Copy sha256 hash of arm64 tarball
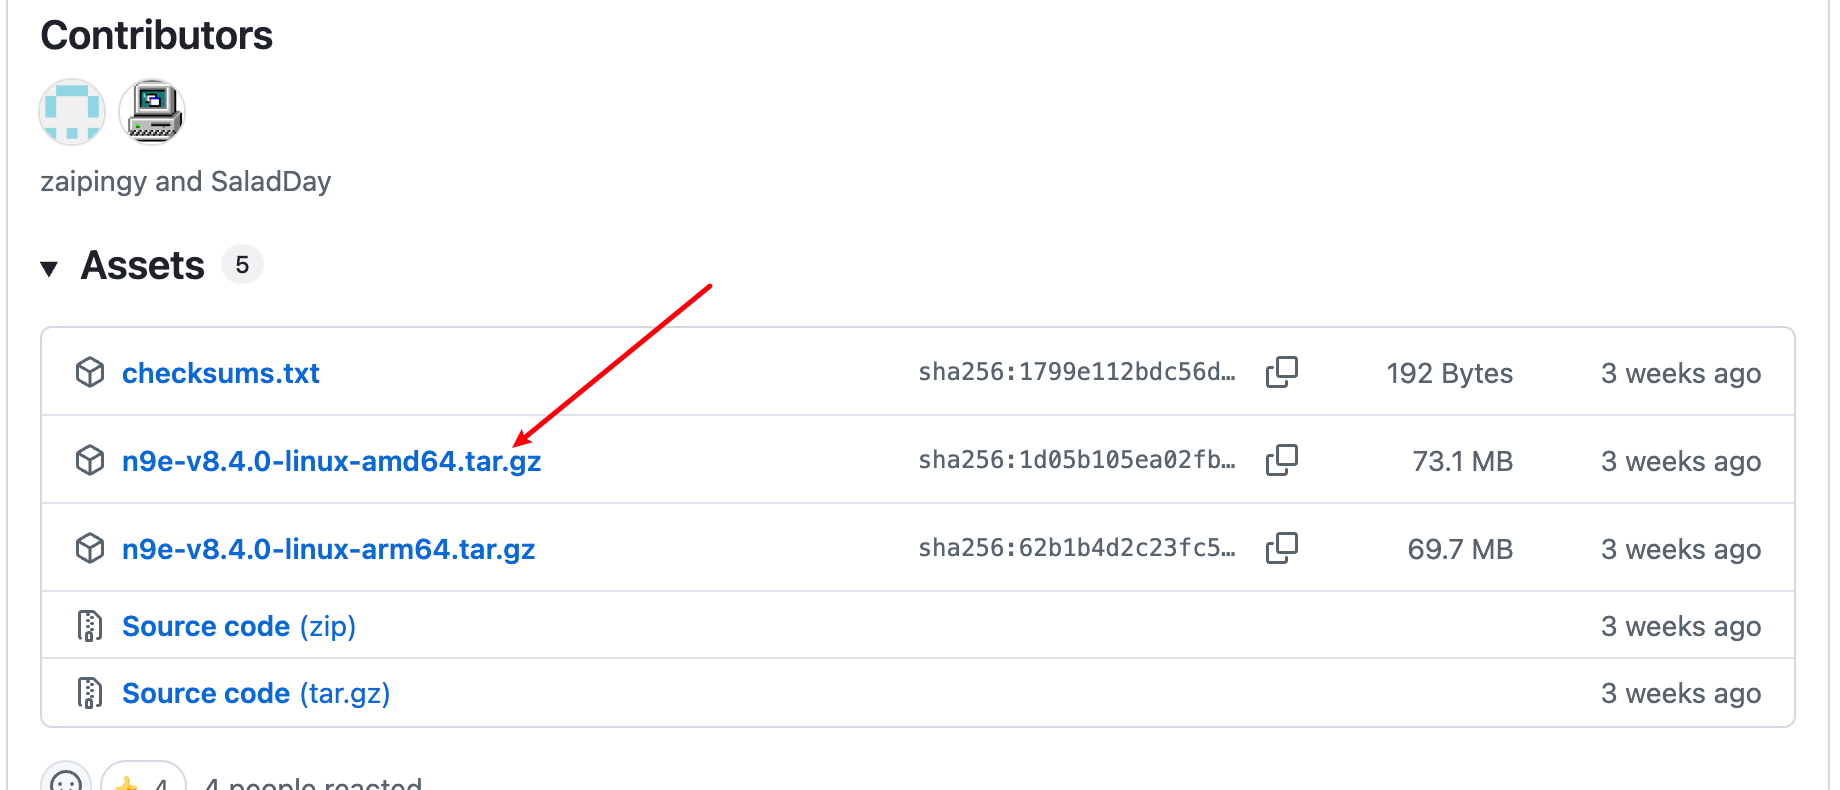Image resolution: width=1840 pixels, height=790 pixels. click(1281, 548)
